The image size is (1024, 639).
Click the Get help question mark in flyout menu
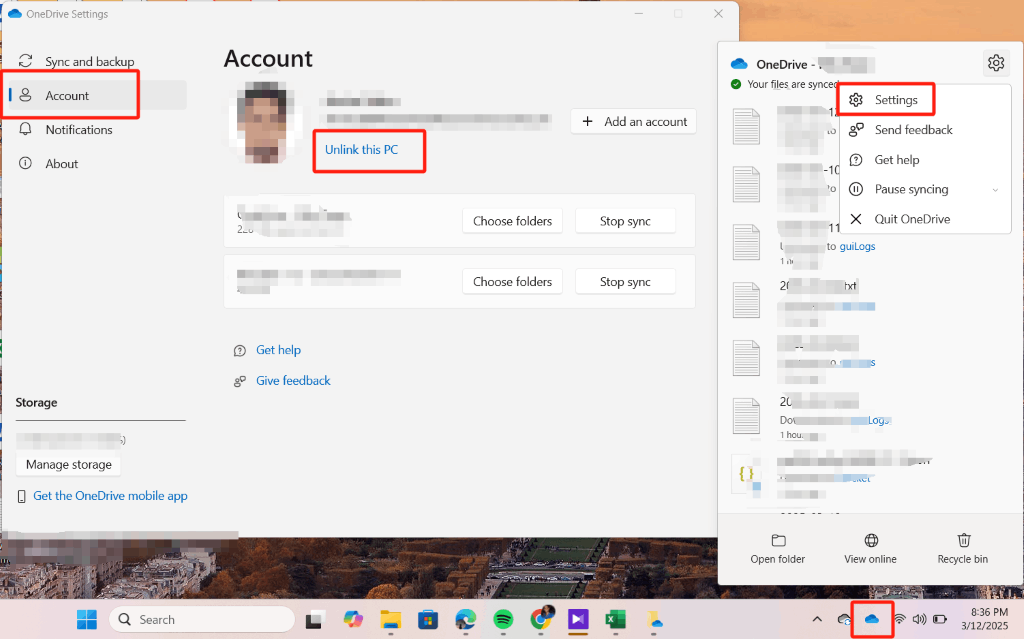click(x=856, y=159)
